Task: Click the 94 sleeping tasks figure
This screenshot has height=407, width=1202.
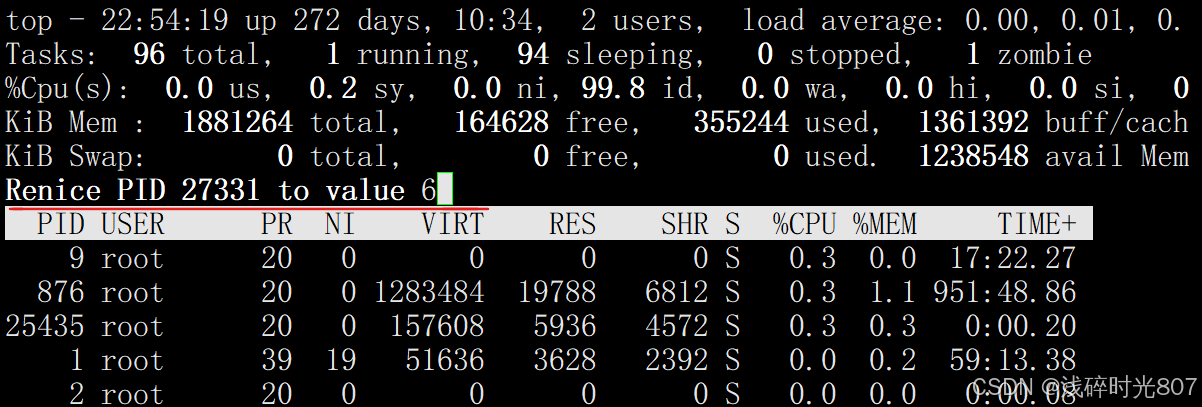Action: point(533,54)
